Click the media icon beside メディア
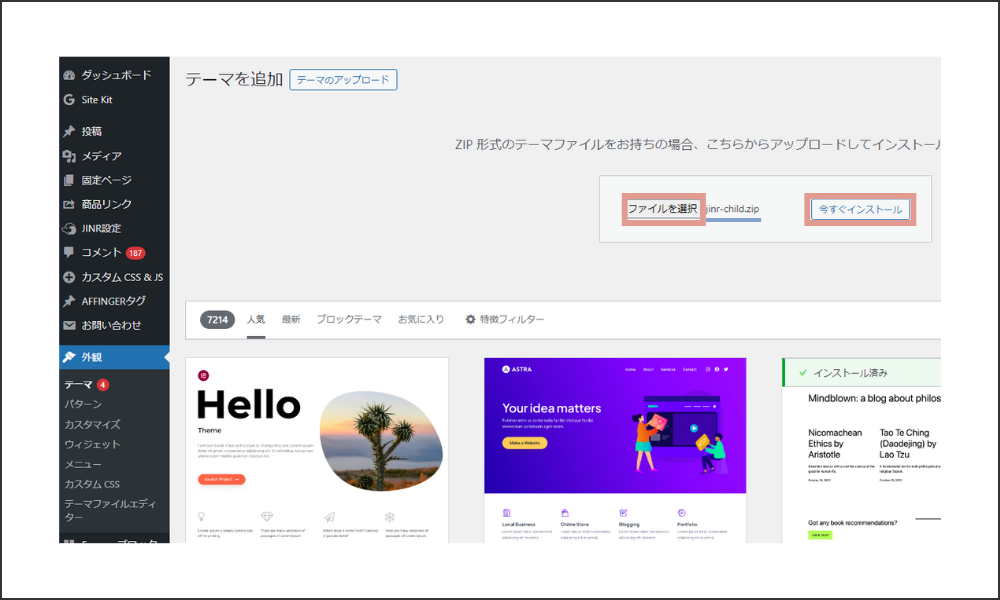1000x600 pixels. 69,156
